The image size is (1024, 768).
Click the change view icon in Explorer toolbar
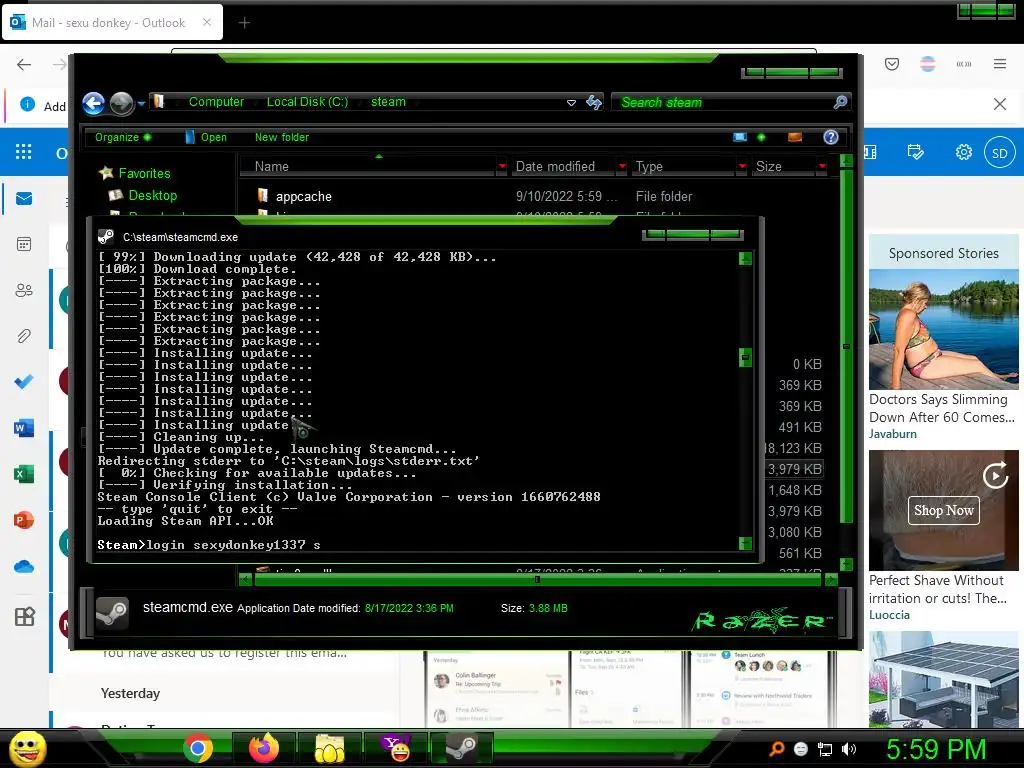pos(740,137)
